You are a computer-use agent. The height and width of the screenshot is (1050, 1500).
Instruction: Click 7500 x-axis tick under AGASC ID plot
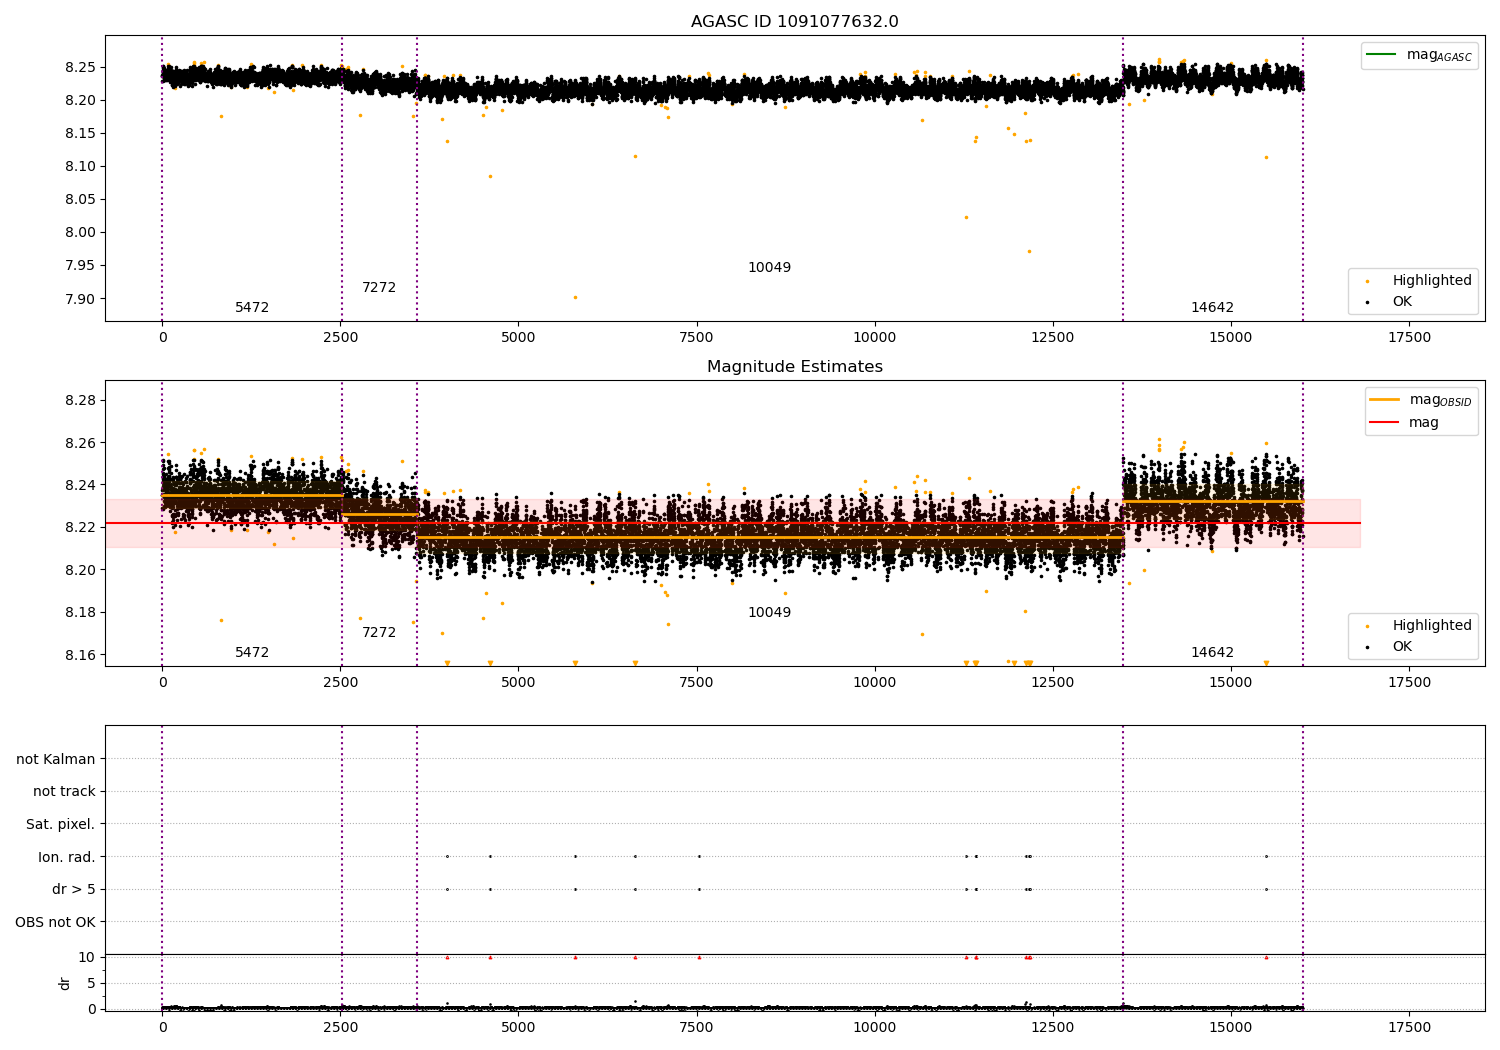coord(696,338)
